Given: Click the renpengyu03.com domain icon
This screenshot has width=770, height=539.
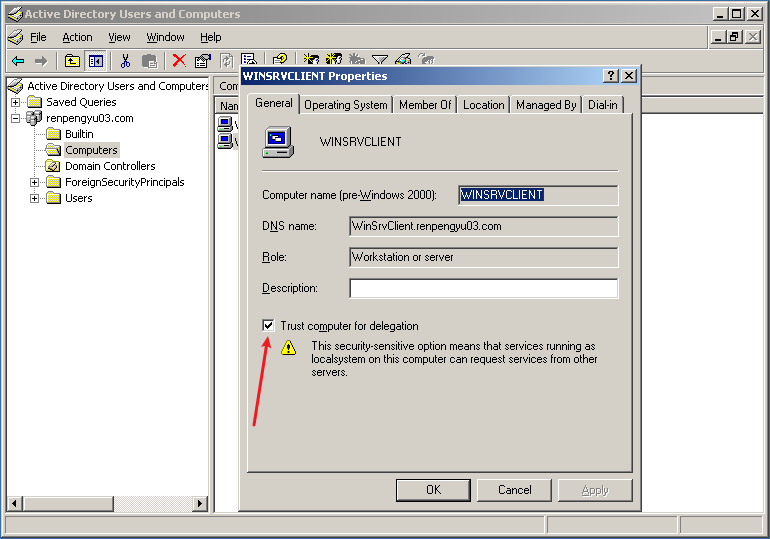Looking at the screenshot, I should click(x=34, y=118).
